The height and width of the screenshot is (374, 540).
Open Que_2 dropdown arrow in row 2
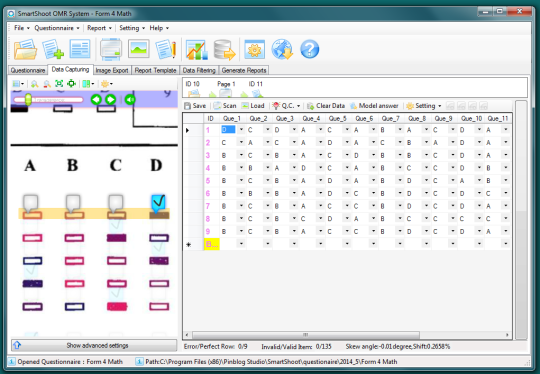[268, 142]
